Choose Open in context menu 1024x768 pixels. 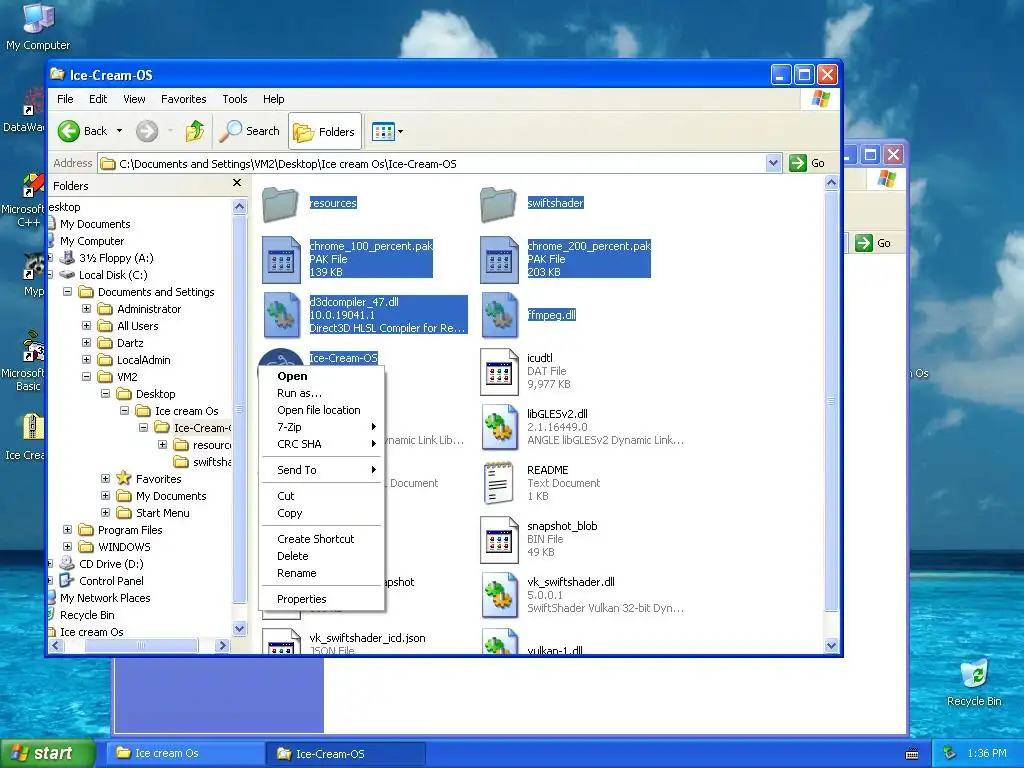pos(321,376)
